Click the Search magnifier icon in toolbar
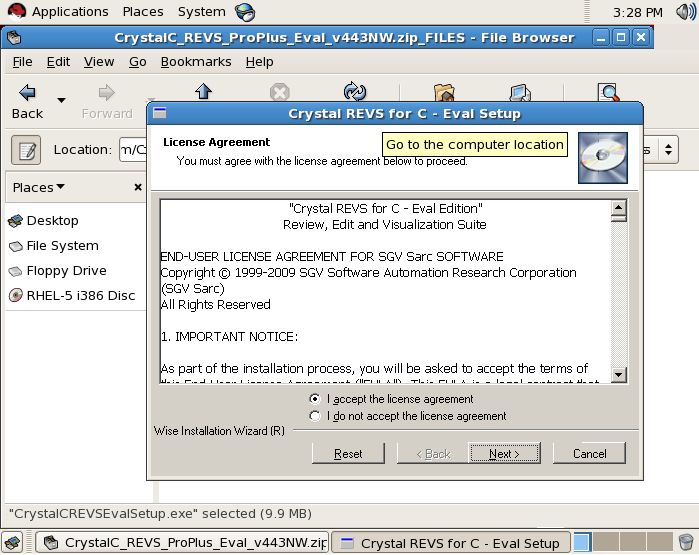The height and width of the screenshot is (555, 699). pos(608,92)
